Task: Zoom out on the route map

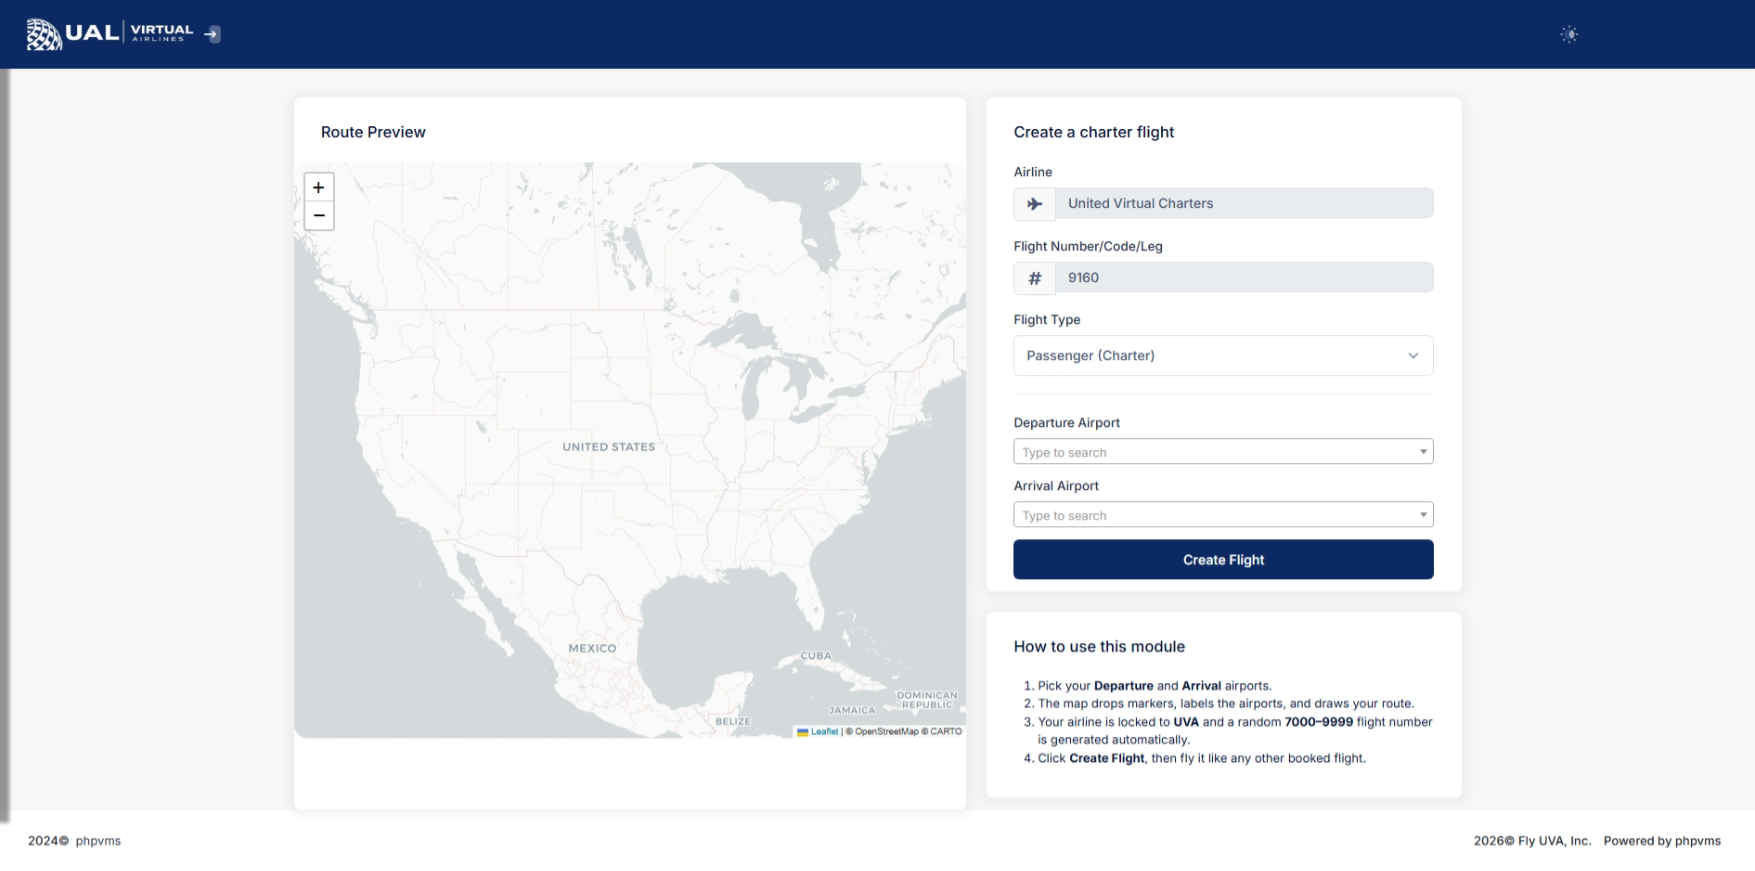Action: point(319,216)
